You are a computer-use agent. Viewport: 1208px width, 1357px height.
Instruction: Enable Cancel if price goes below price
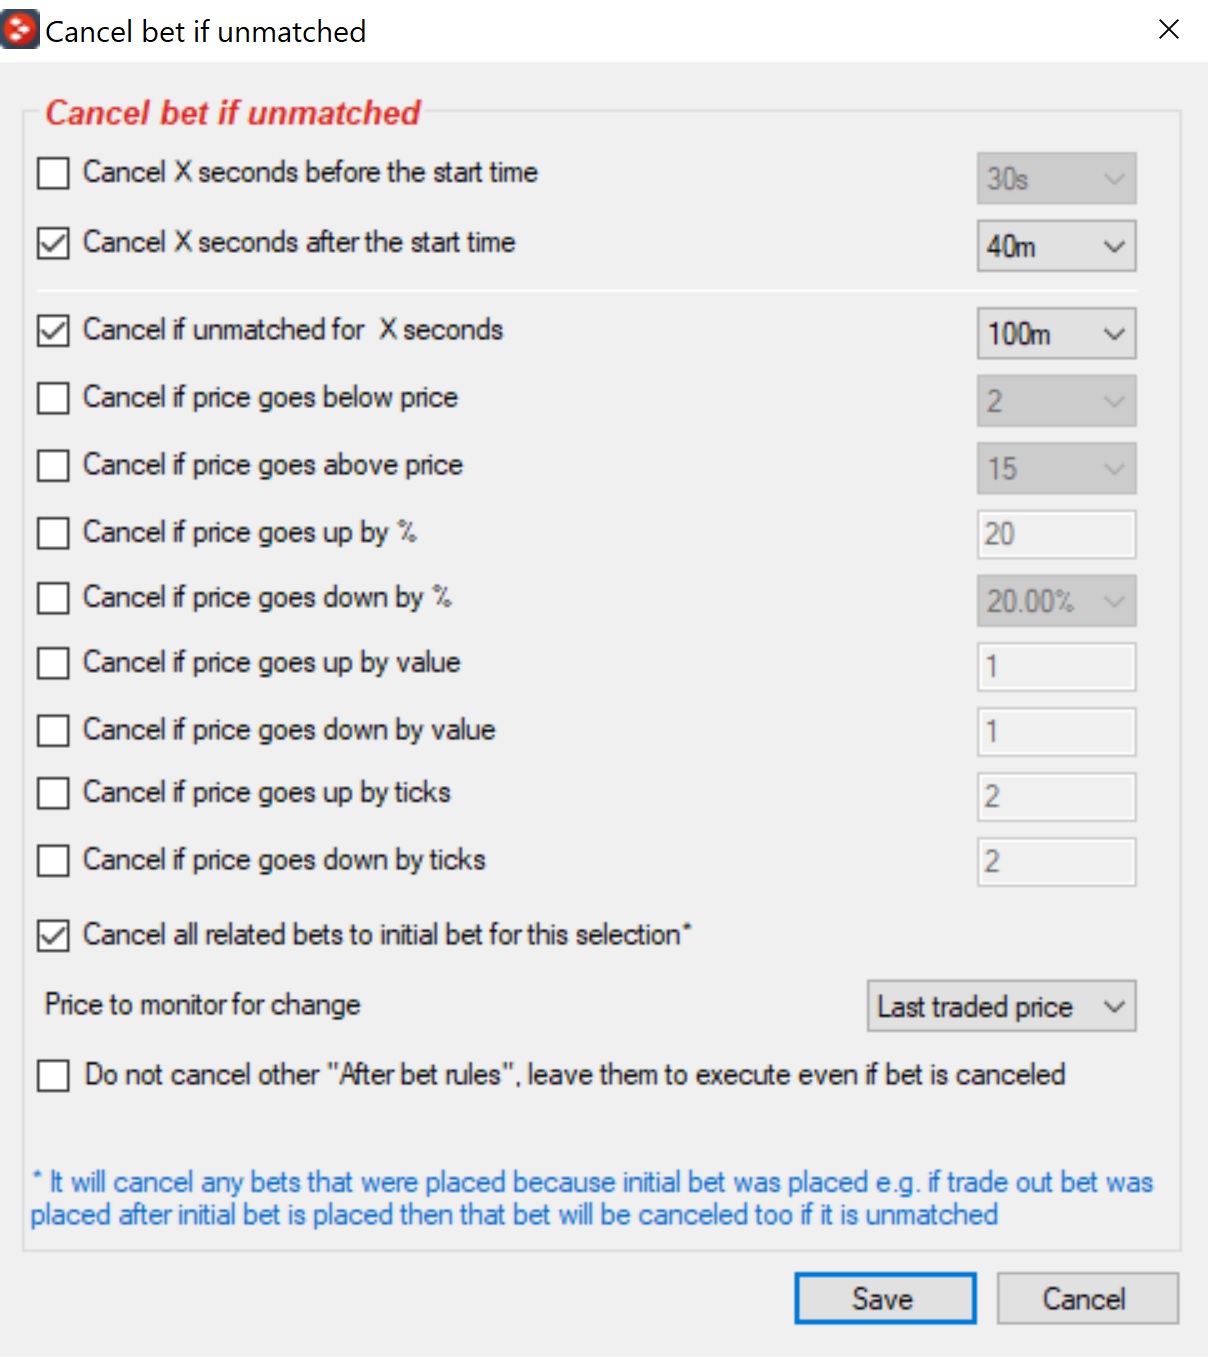[x=53, y=398]
